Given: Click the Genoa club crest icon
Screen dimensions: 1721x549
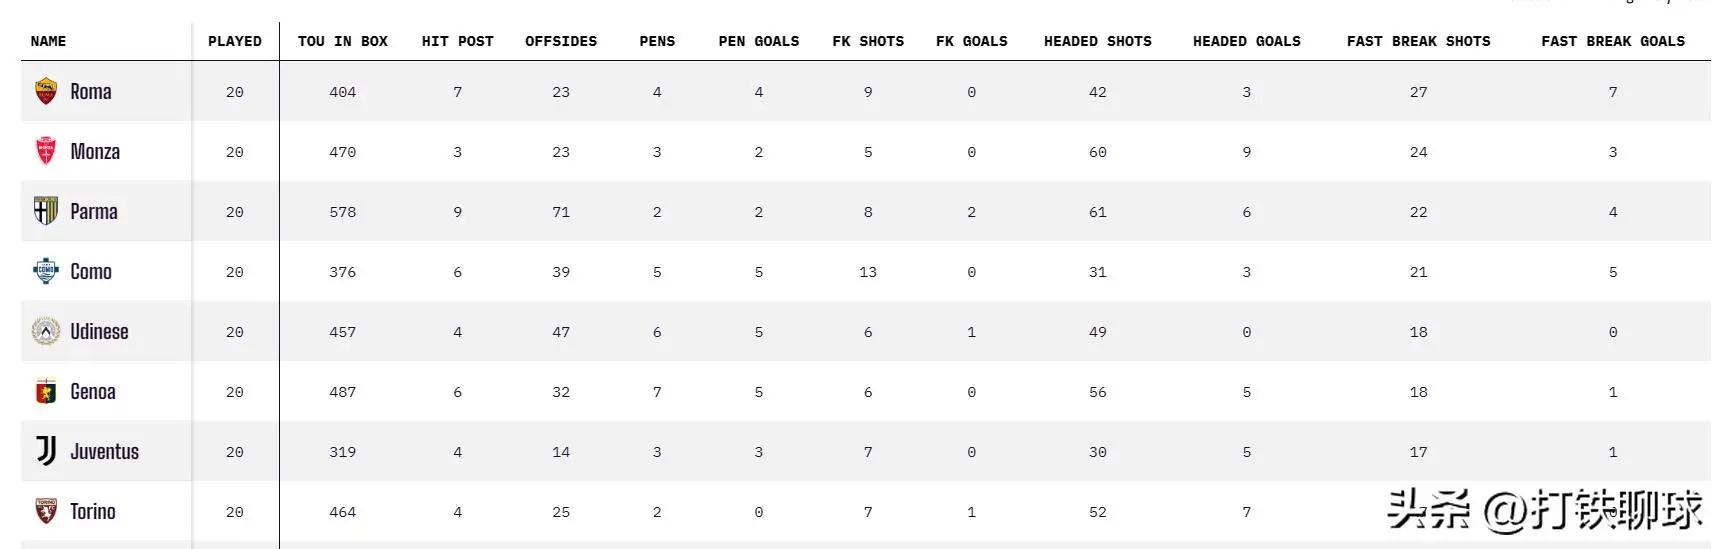Looking at the screenshot, I should [46, 392].
